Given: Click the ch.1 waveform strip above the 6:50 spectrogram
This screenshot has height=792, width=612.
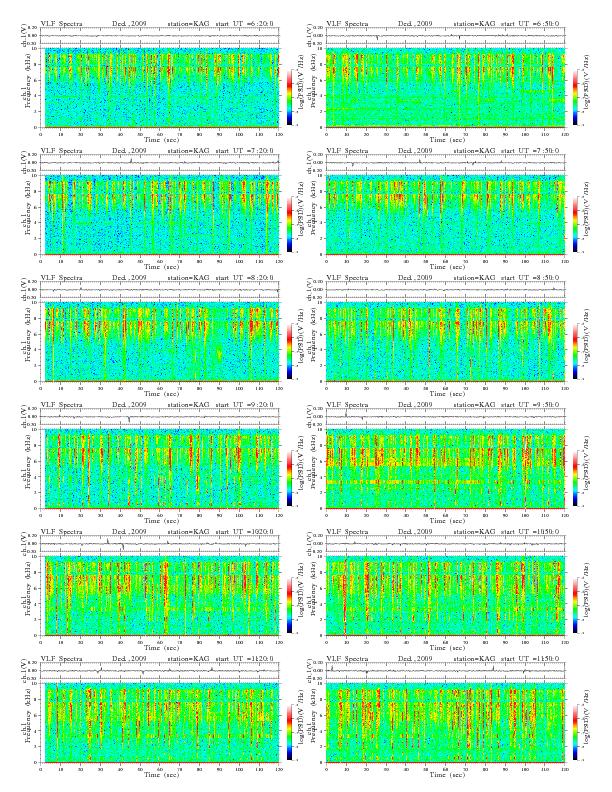Looking at the screenshot, I should tap(445, 36).
